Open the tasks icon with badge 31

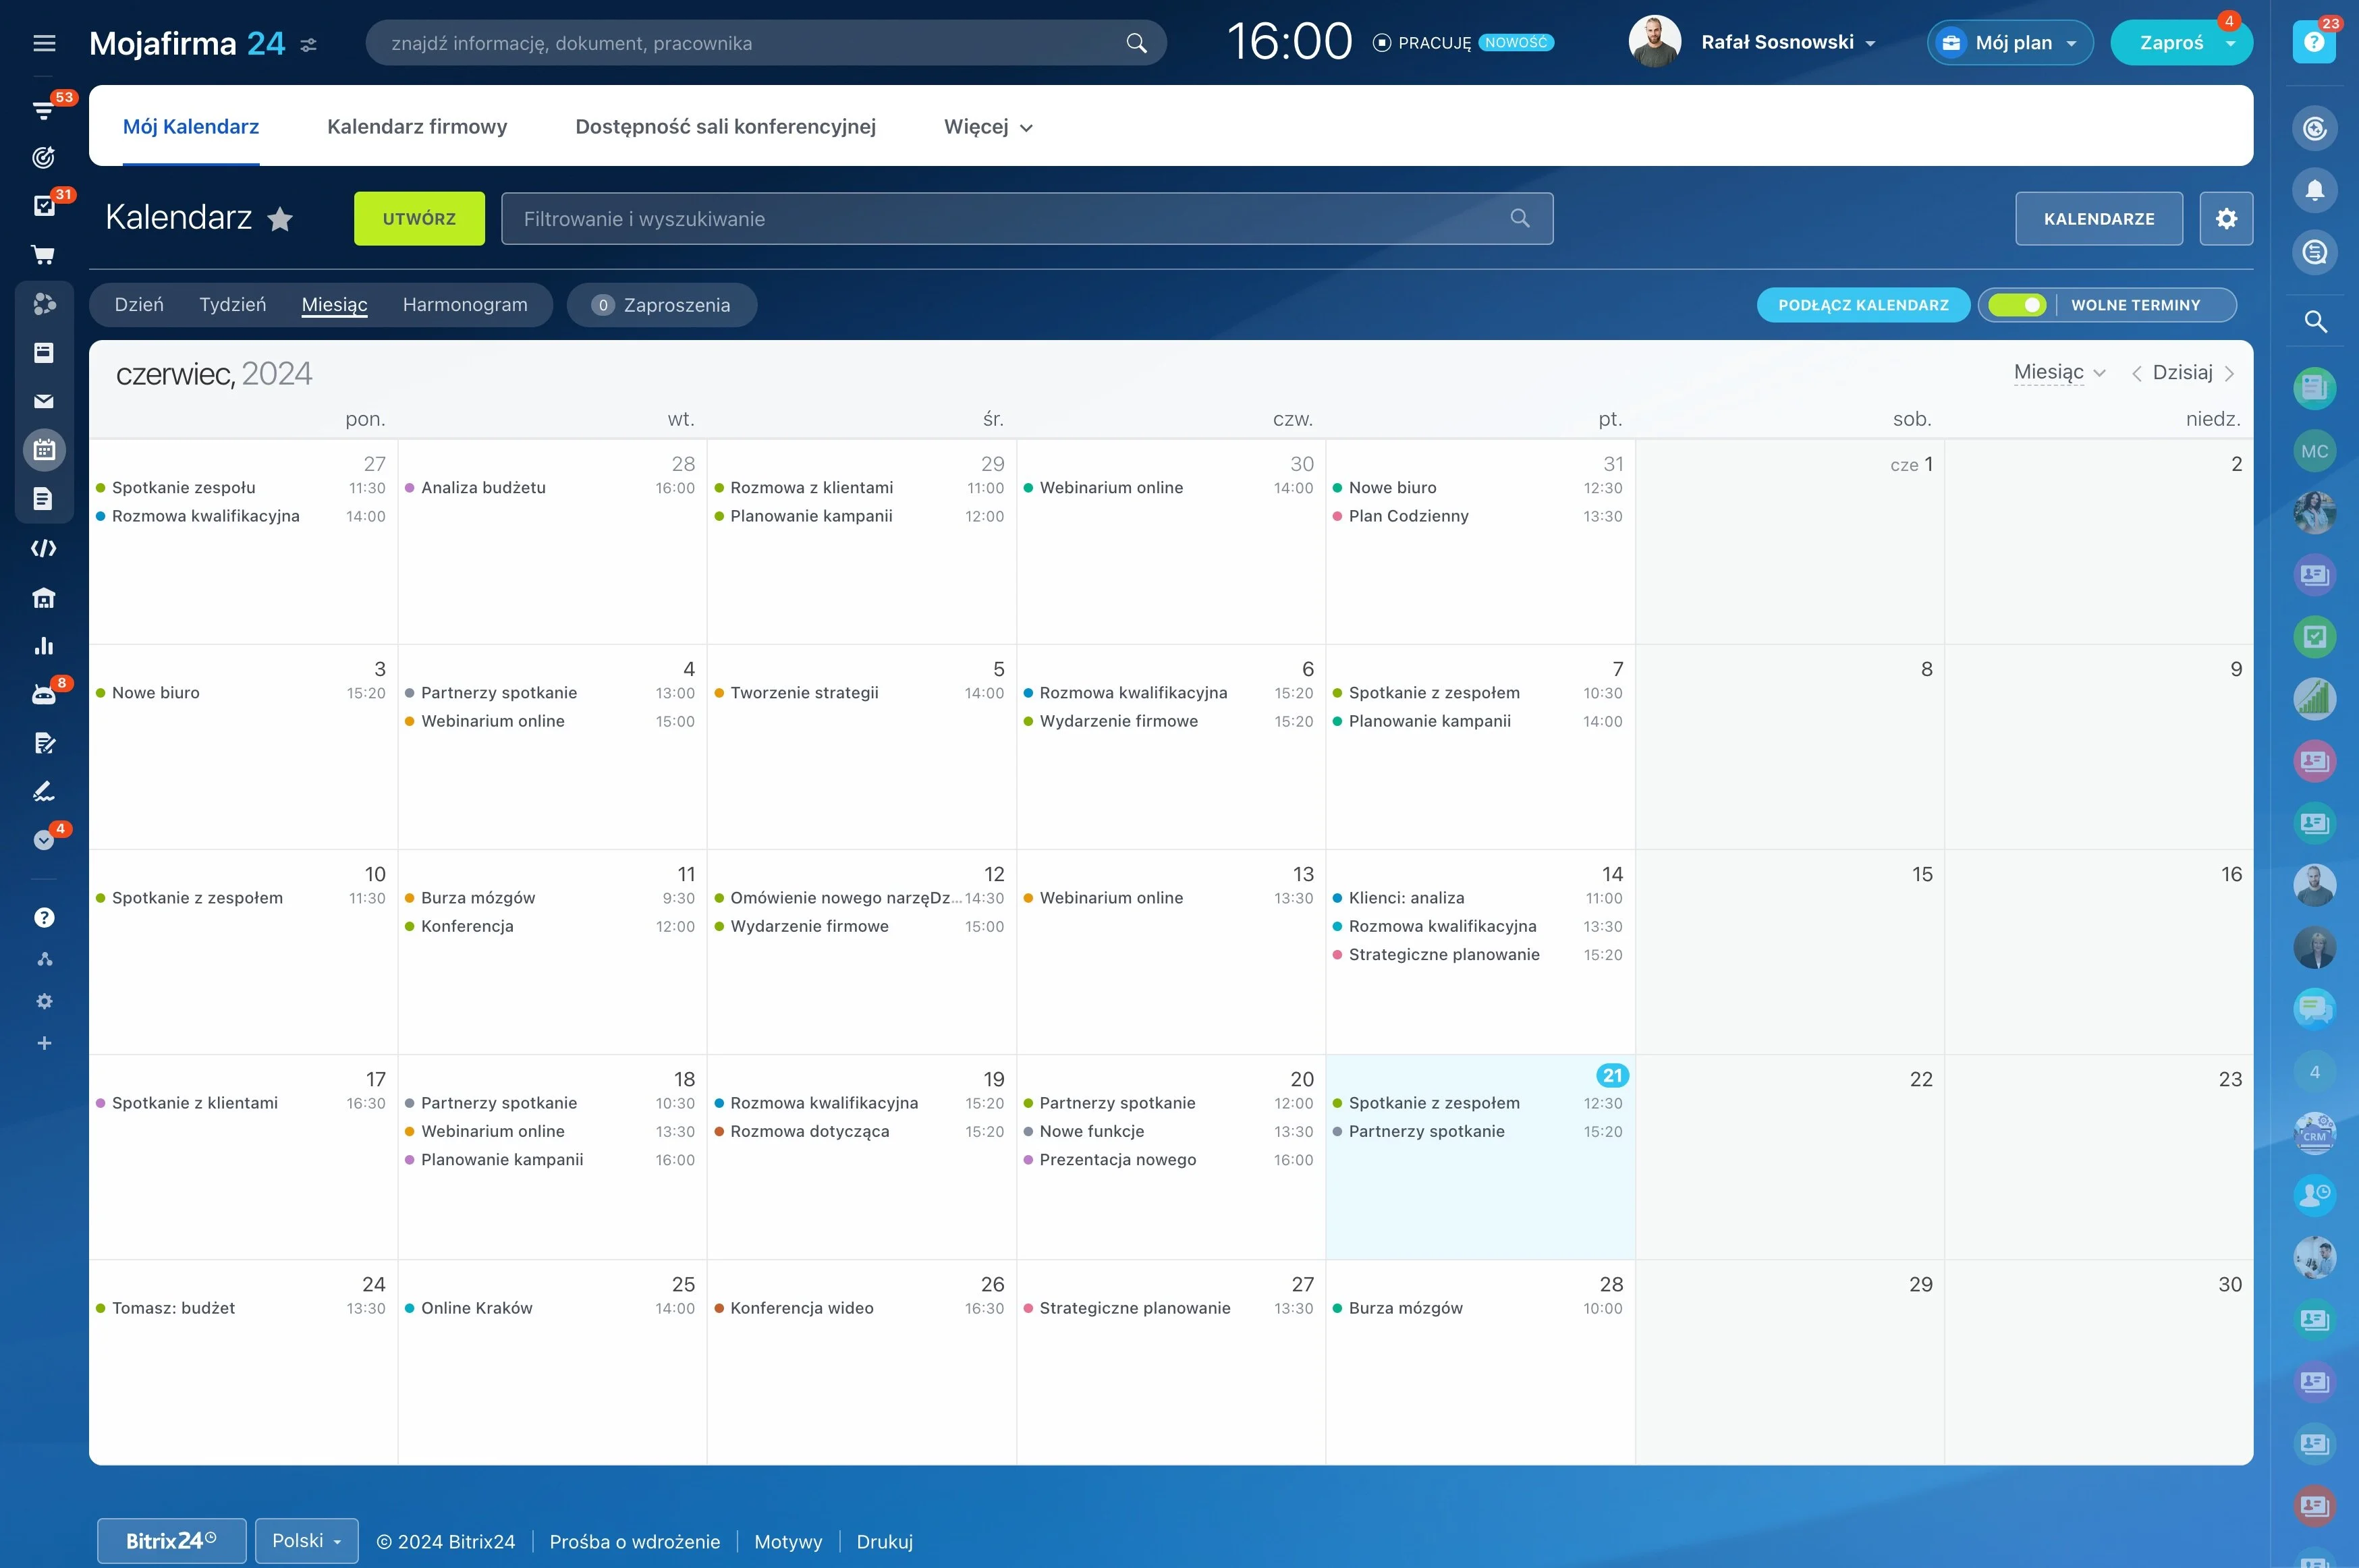pyautogui.click(x=44, y=206)
